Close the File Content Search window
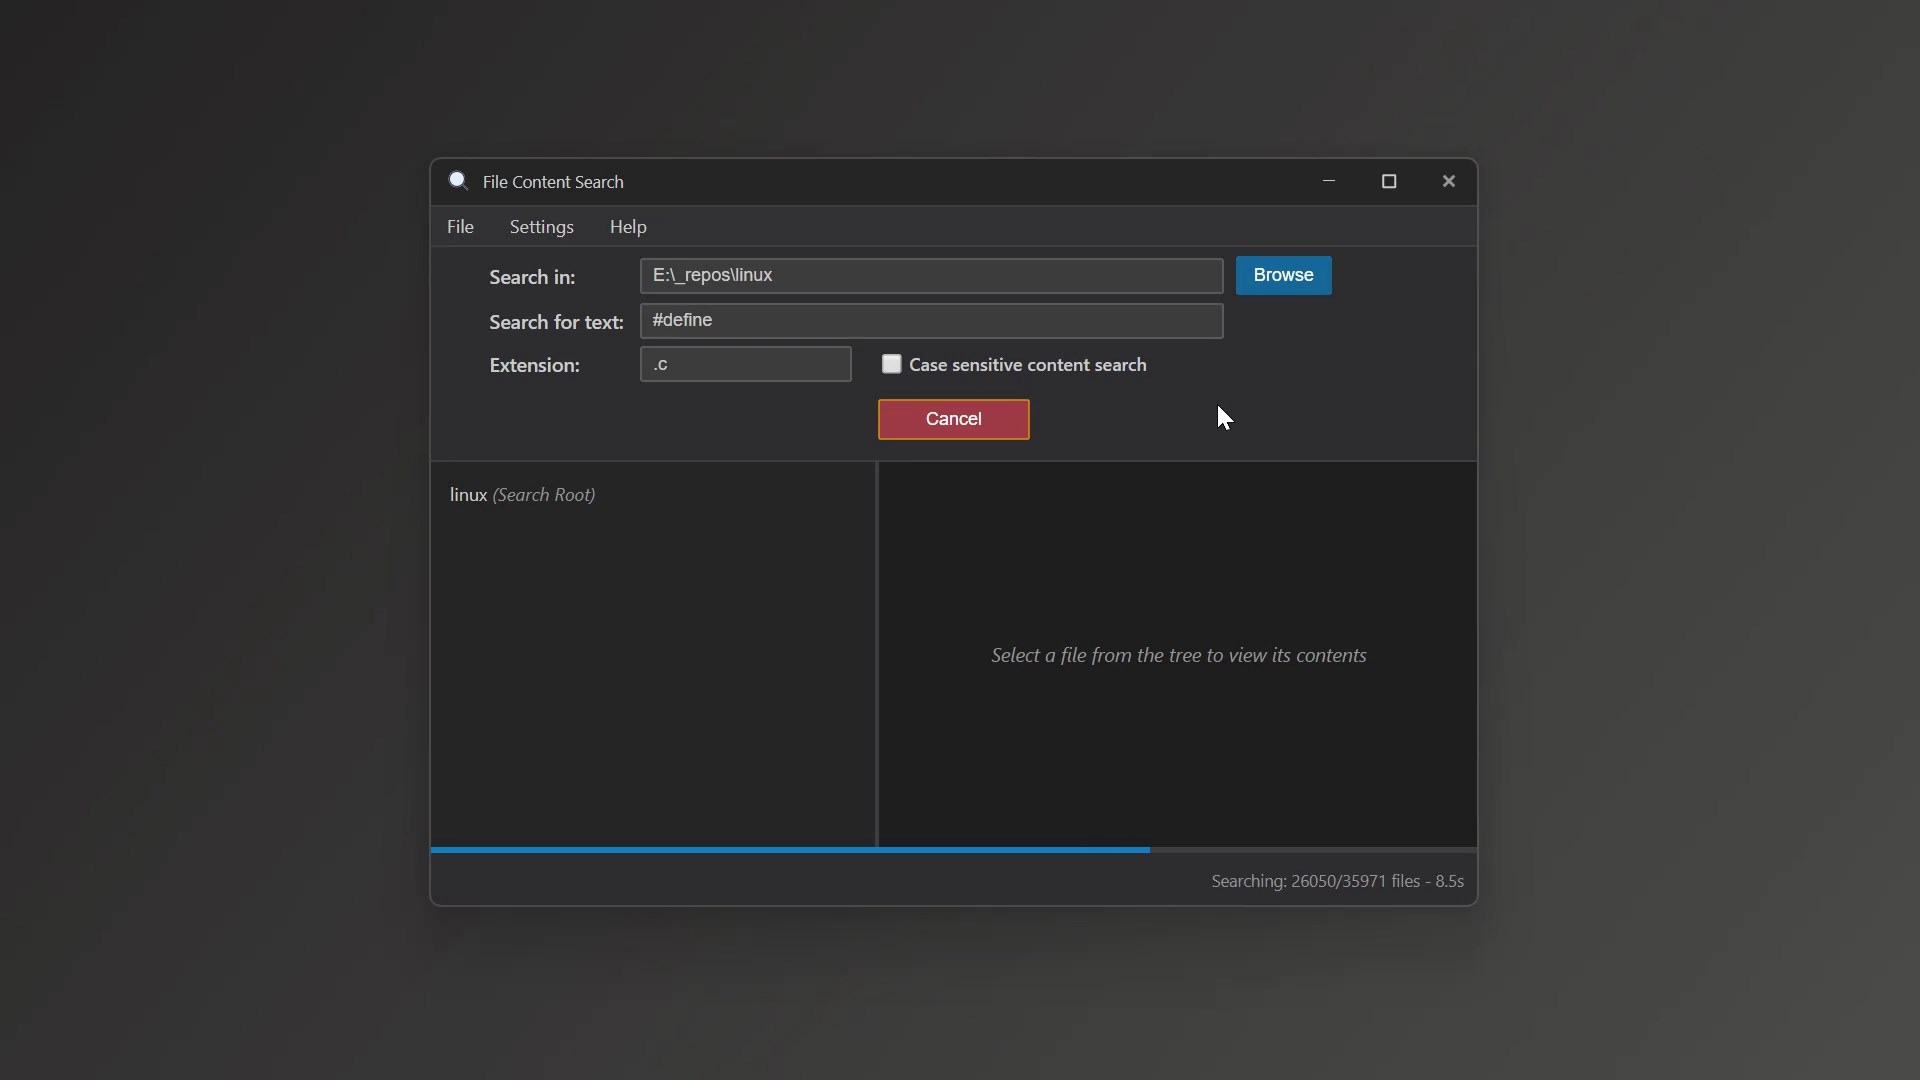This screenshot has height=1080, width=1920. tap(1449, 181)
